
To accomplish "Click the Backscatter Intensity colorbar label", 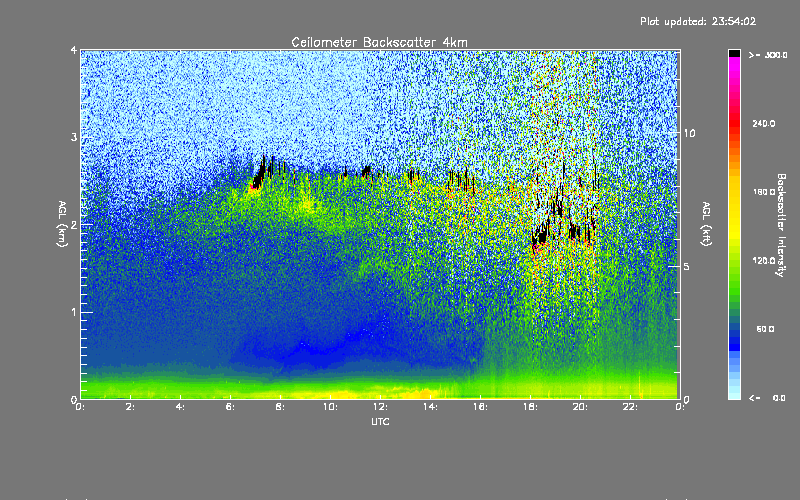I will [781, 224].
